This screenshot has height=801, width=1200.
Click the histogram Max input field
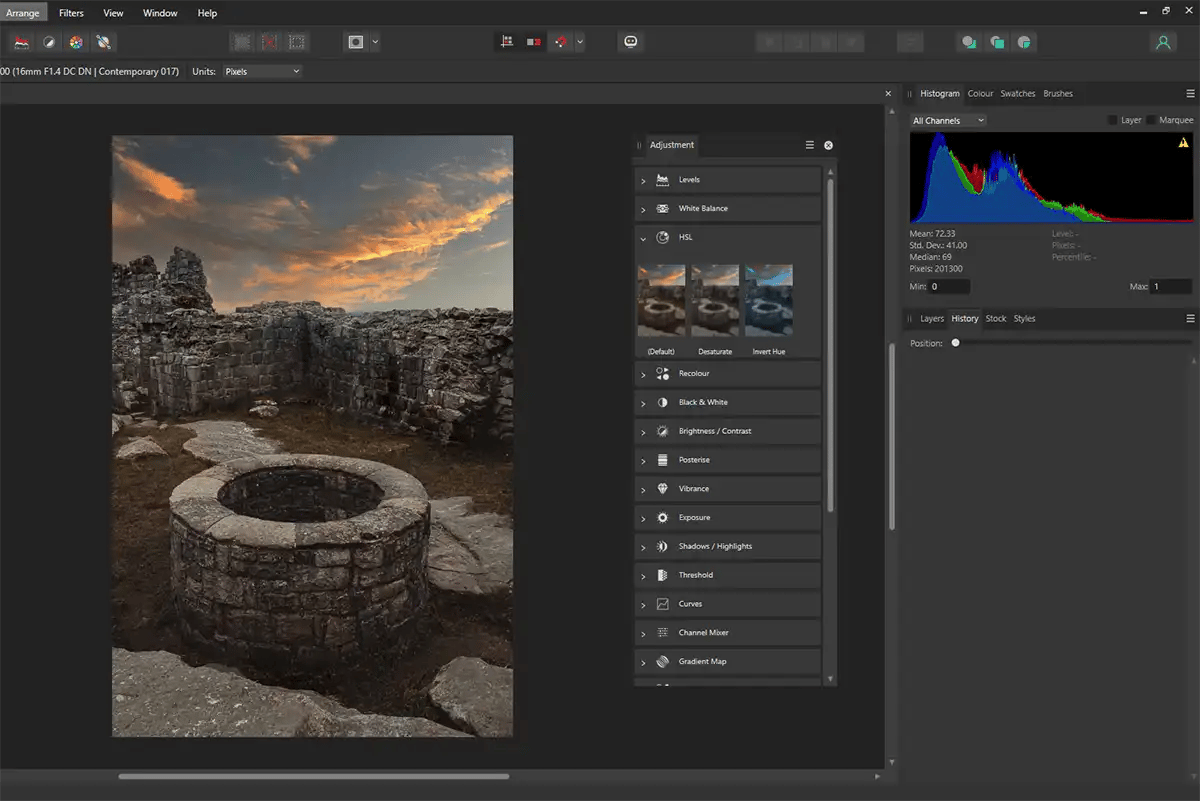tap(1170, 287)
